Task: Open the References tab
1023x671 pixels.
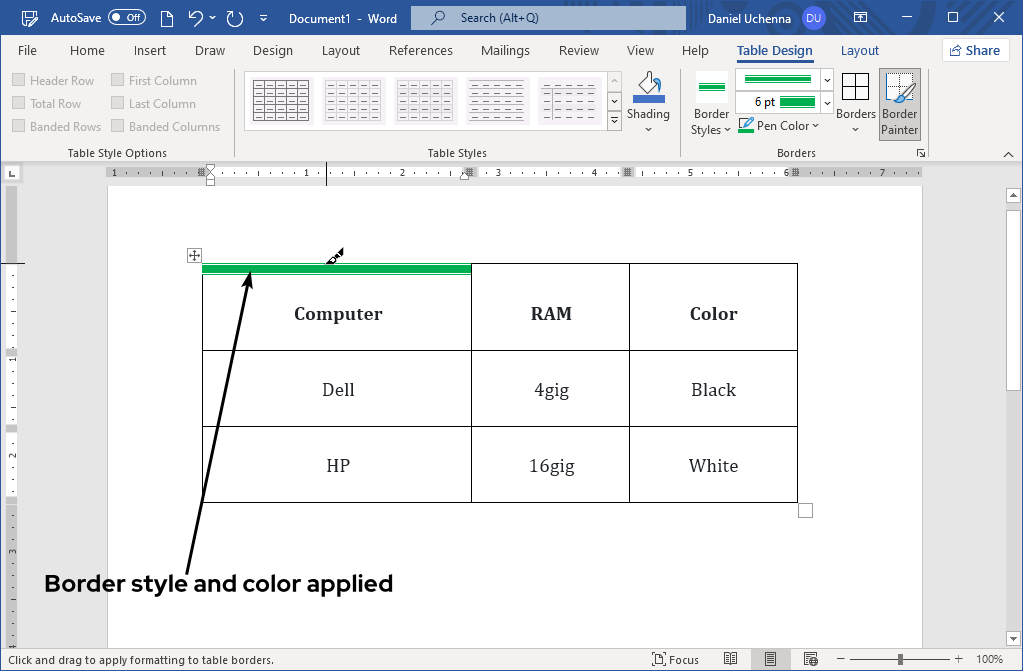Action: click(420, 51)
